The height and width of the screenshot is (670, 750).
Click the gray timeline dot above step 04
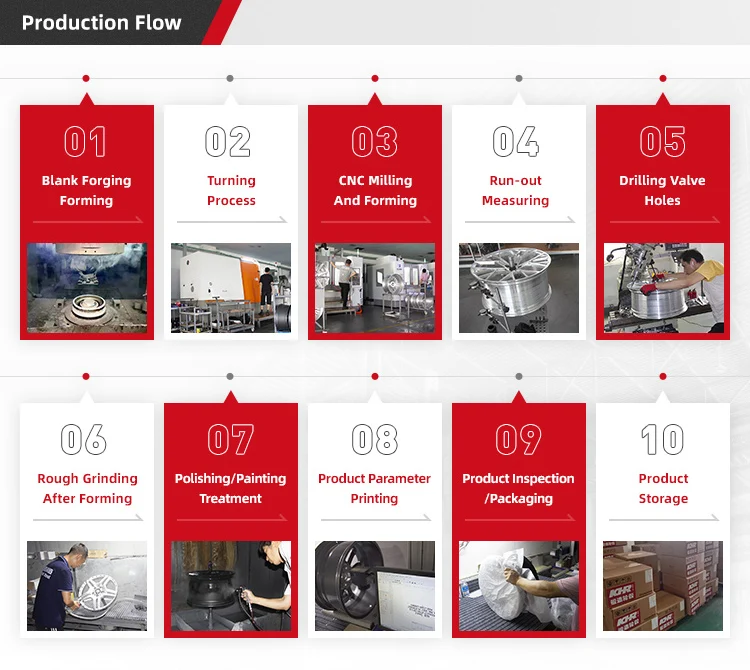519,78
